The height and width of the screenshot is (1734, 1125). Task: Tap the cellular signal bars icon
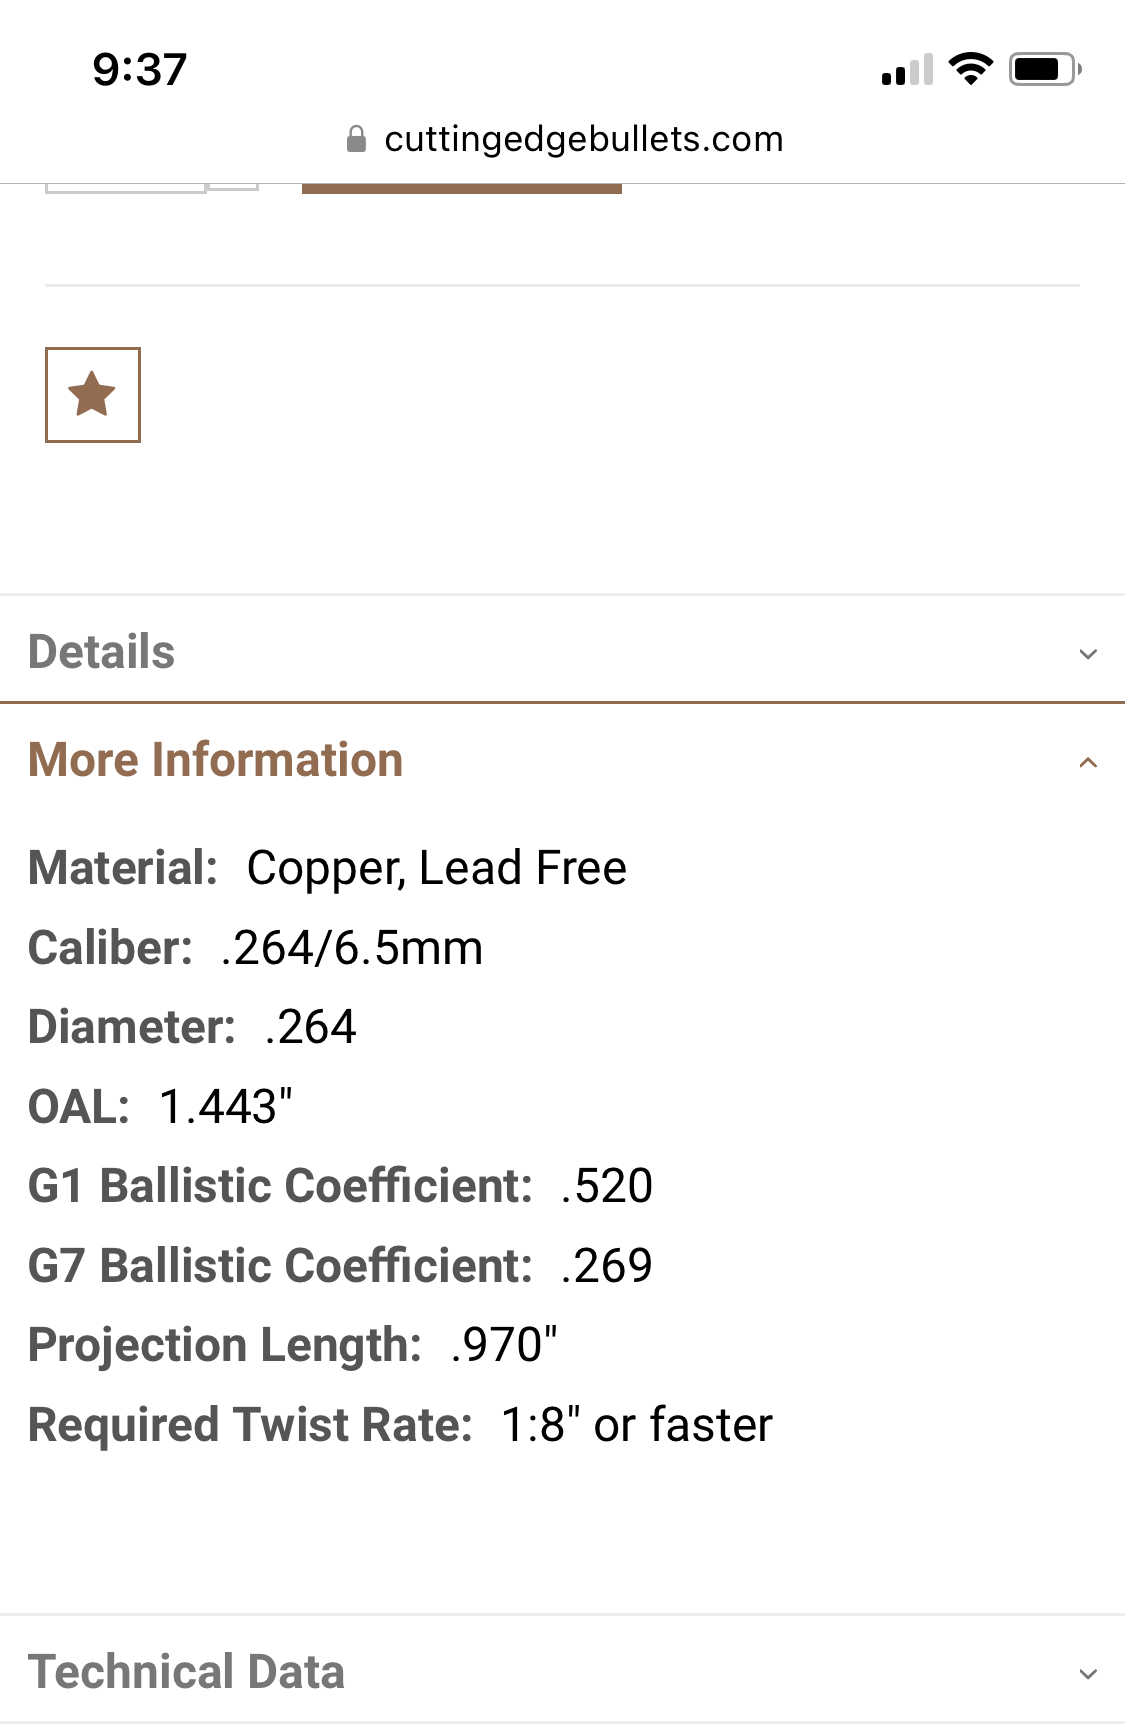coord(907,69)
